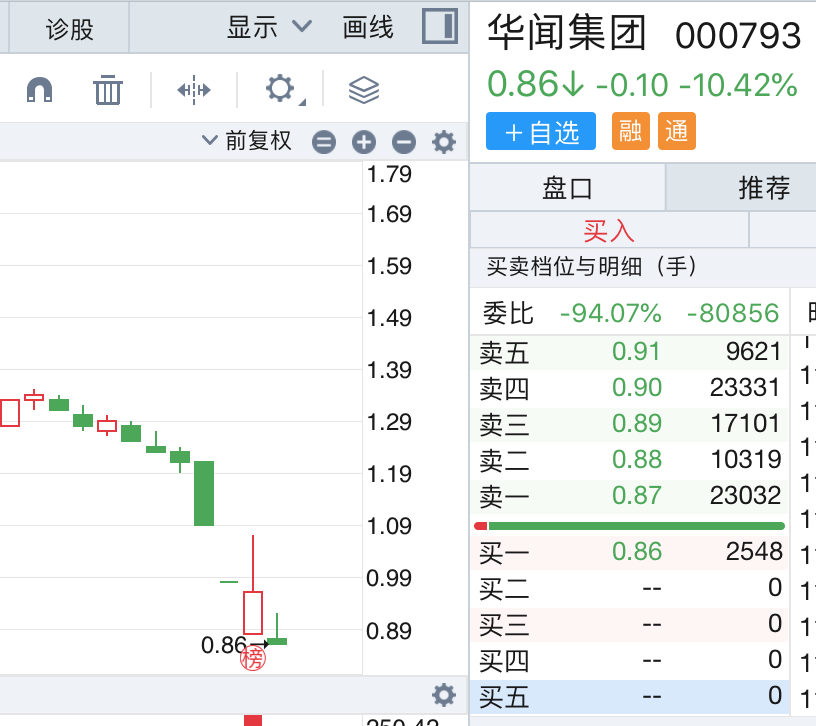Click the red 榜 badge on chart
816x726 pixels.
coord(253,658)
